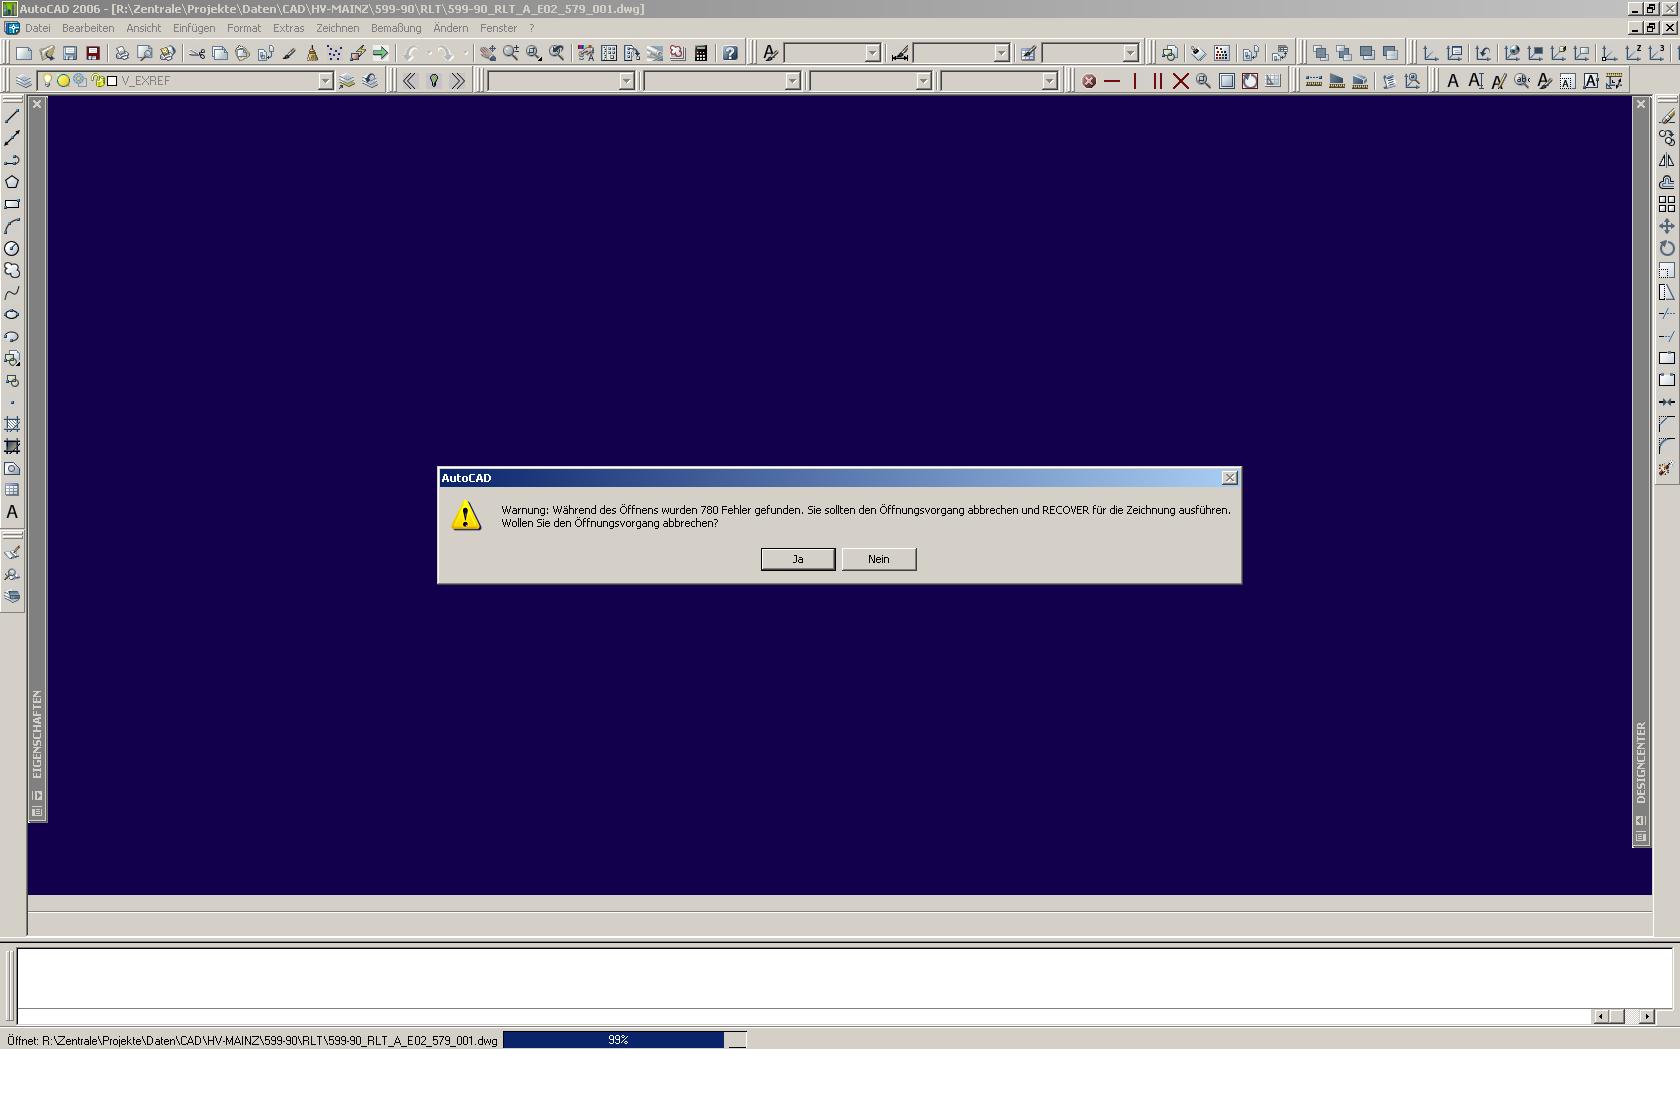
Task: Click the Eigenschaften palette auto-hide icon
Action: [37, 796]
